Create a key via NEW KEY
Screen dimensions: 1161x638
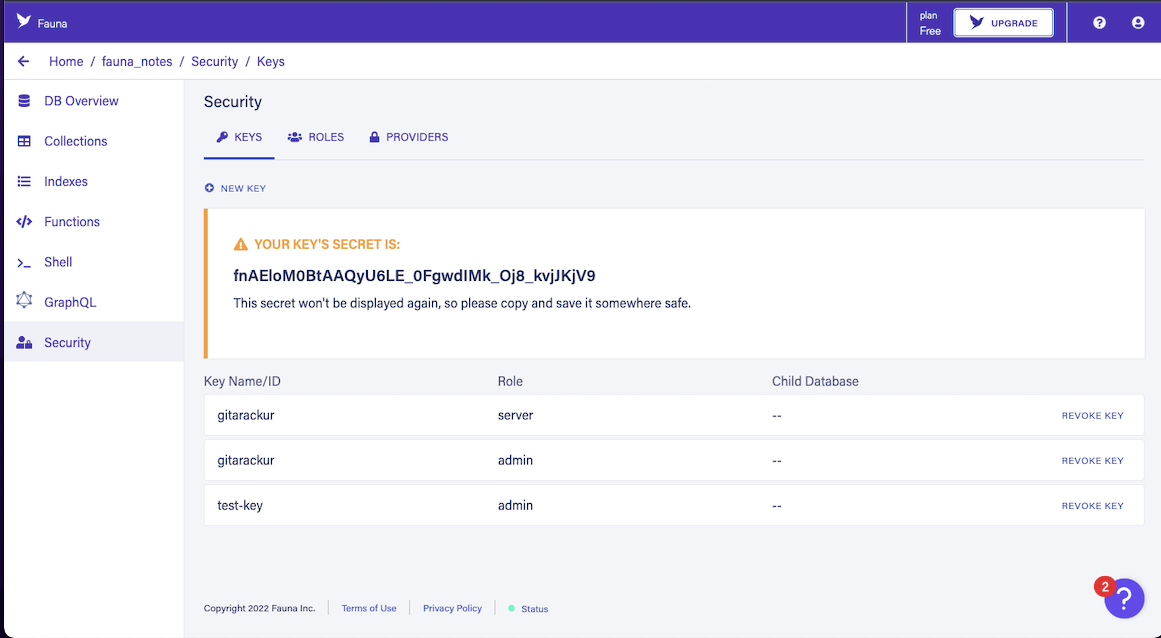(x=235, y=188)
